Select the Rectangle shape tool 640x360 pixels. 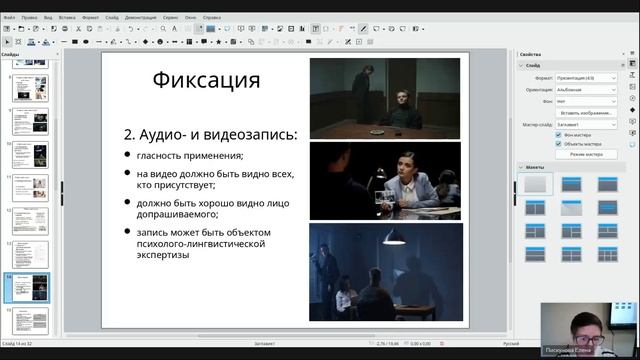click(75, 42)
